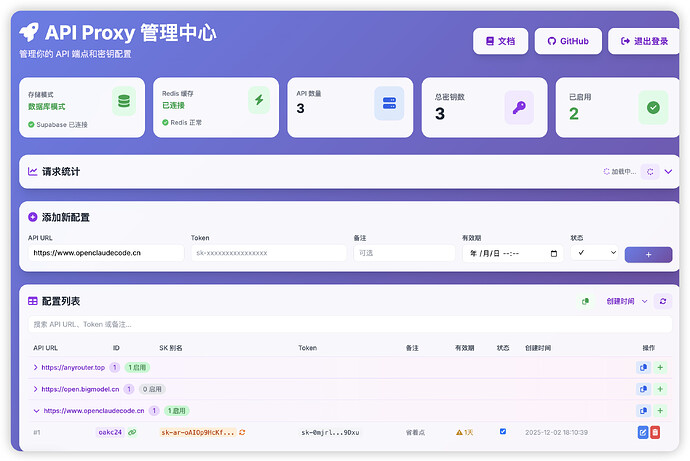Click the SK 别名 column header
690x461 pixels.
tap(171, 348)
